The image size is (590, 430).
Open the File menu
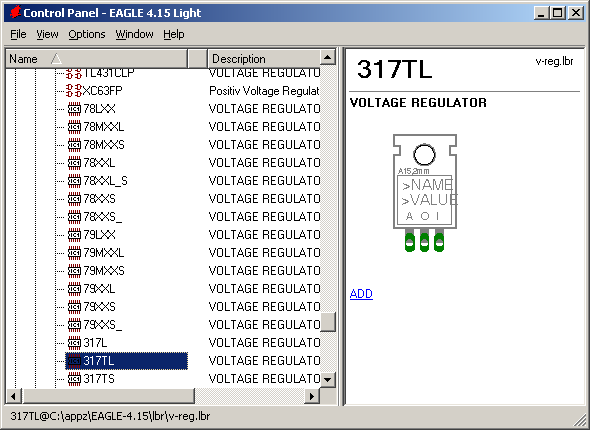pos(18,34)
